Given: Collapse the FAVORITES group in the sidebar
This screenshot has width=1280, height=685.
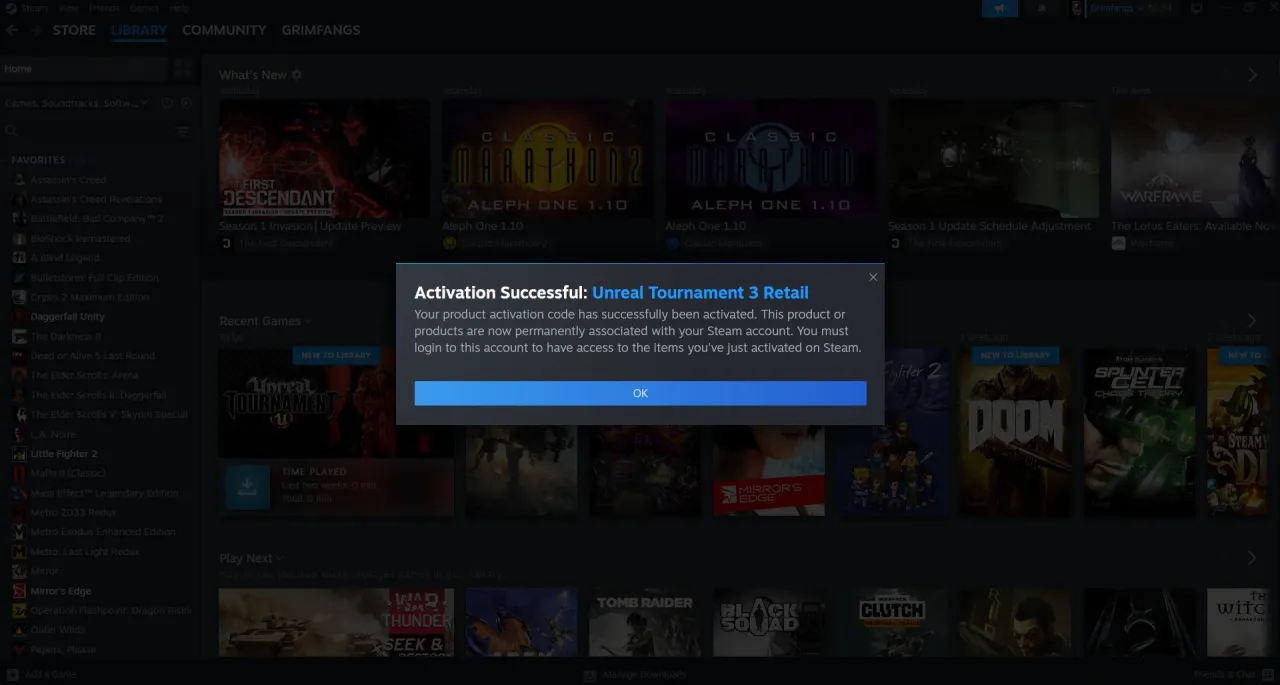Looking at the screenshot, I should (39, 160).
